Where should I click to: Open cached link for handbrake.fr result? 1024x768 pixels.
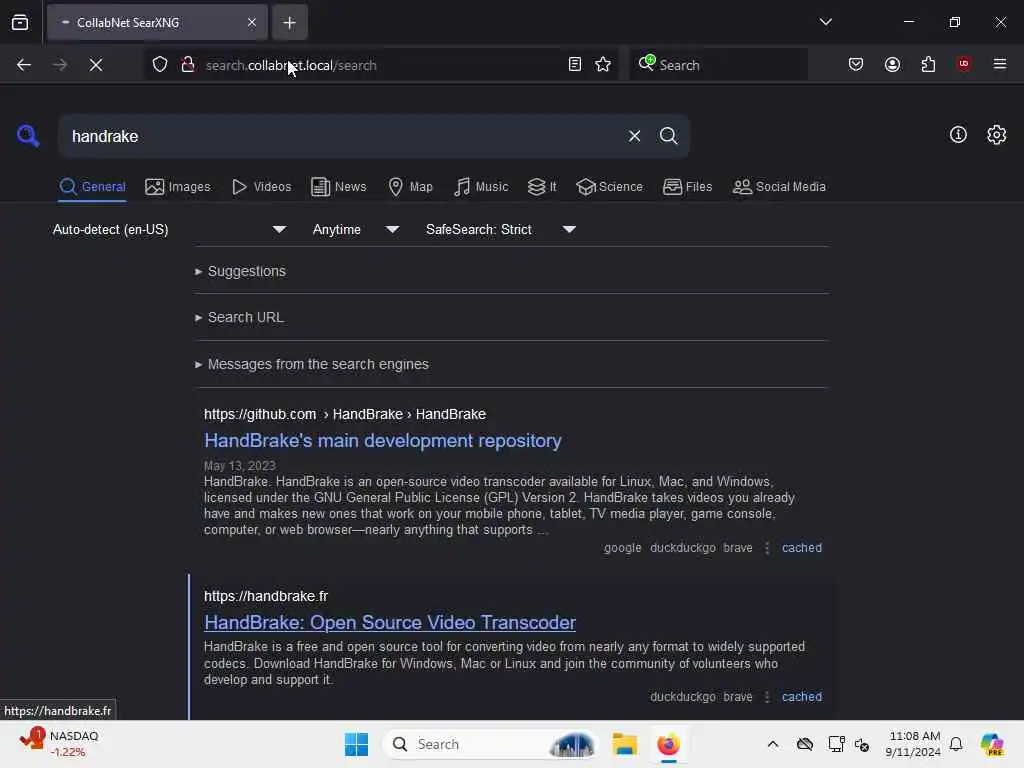pyautogui.click(x=802, y=697)
